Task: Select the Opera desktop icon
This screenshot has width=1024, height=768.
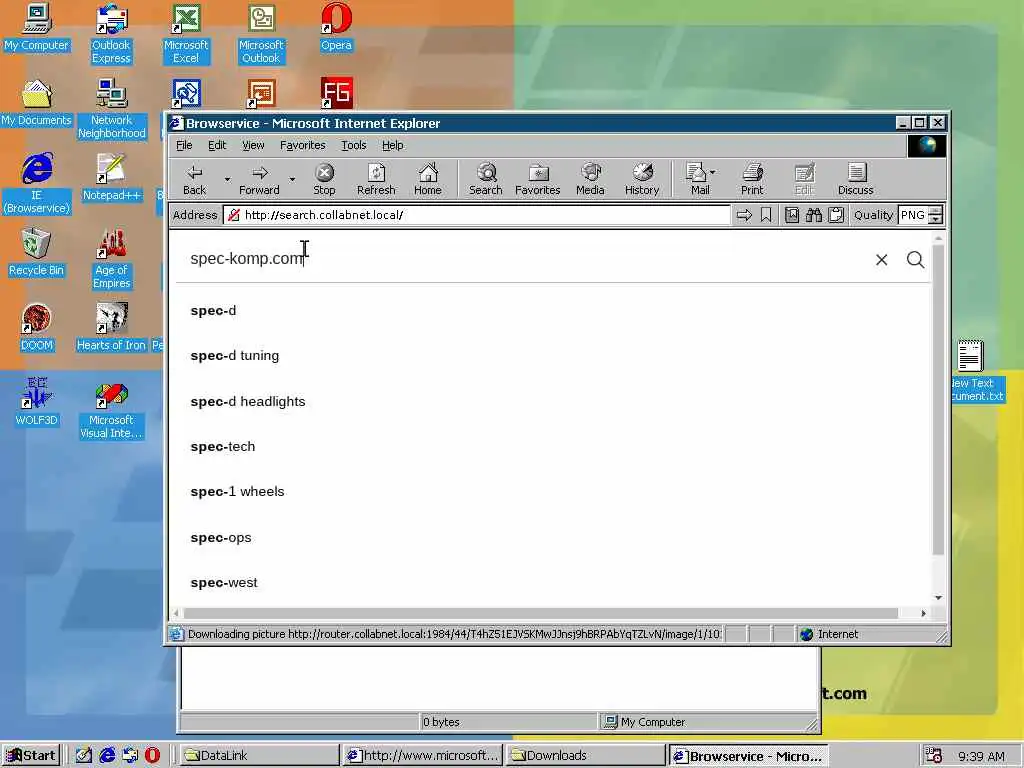Action: [x=336, y=28]
